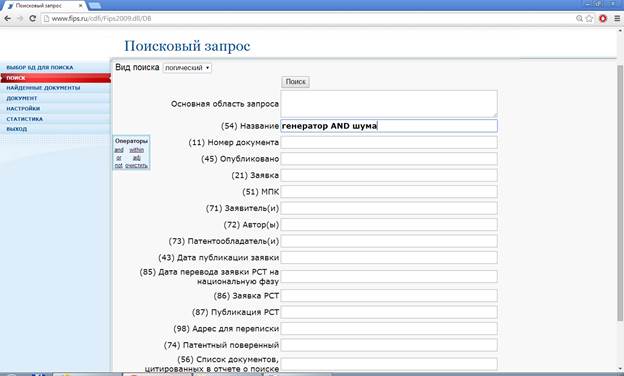Reload the page with refresh icon
The width and height of the screenshot is (624, 376).
coord(33,18)
